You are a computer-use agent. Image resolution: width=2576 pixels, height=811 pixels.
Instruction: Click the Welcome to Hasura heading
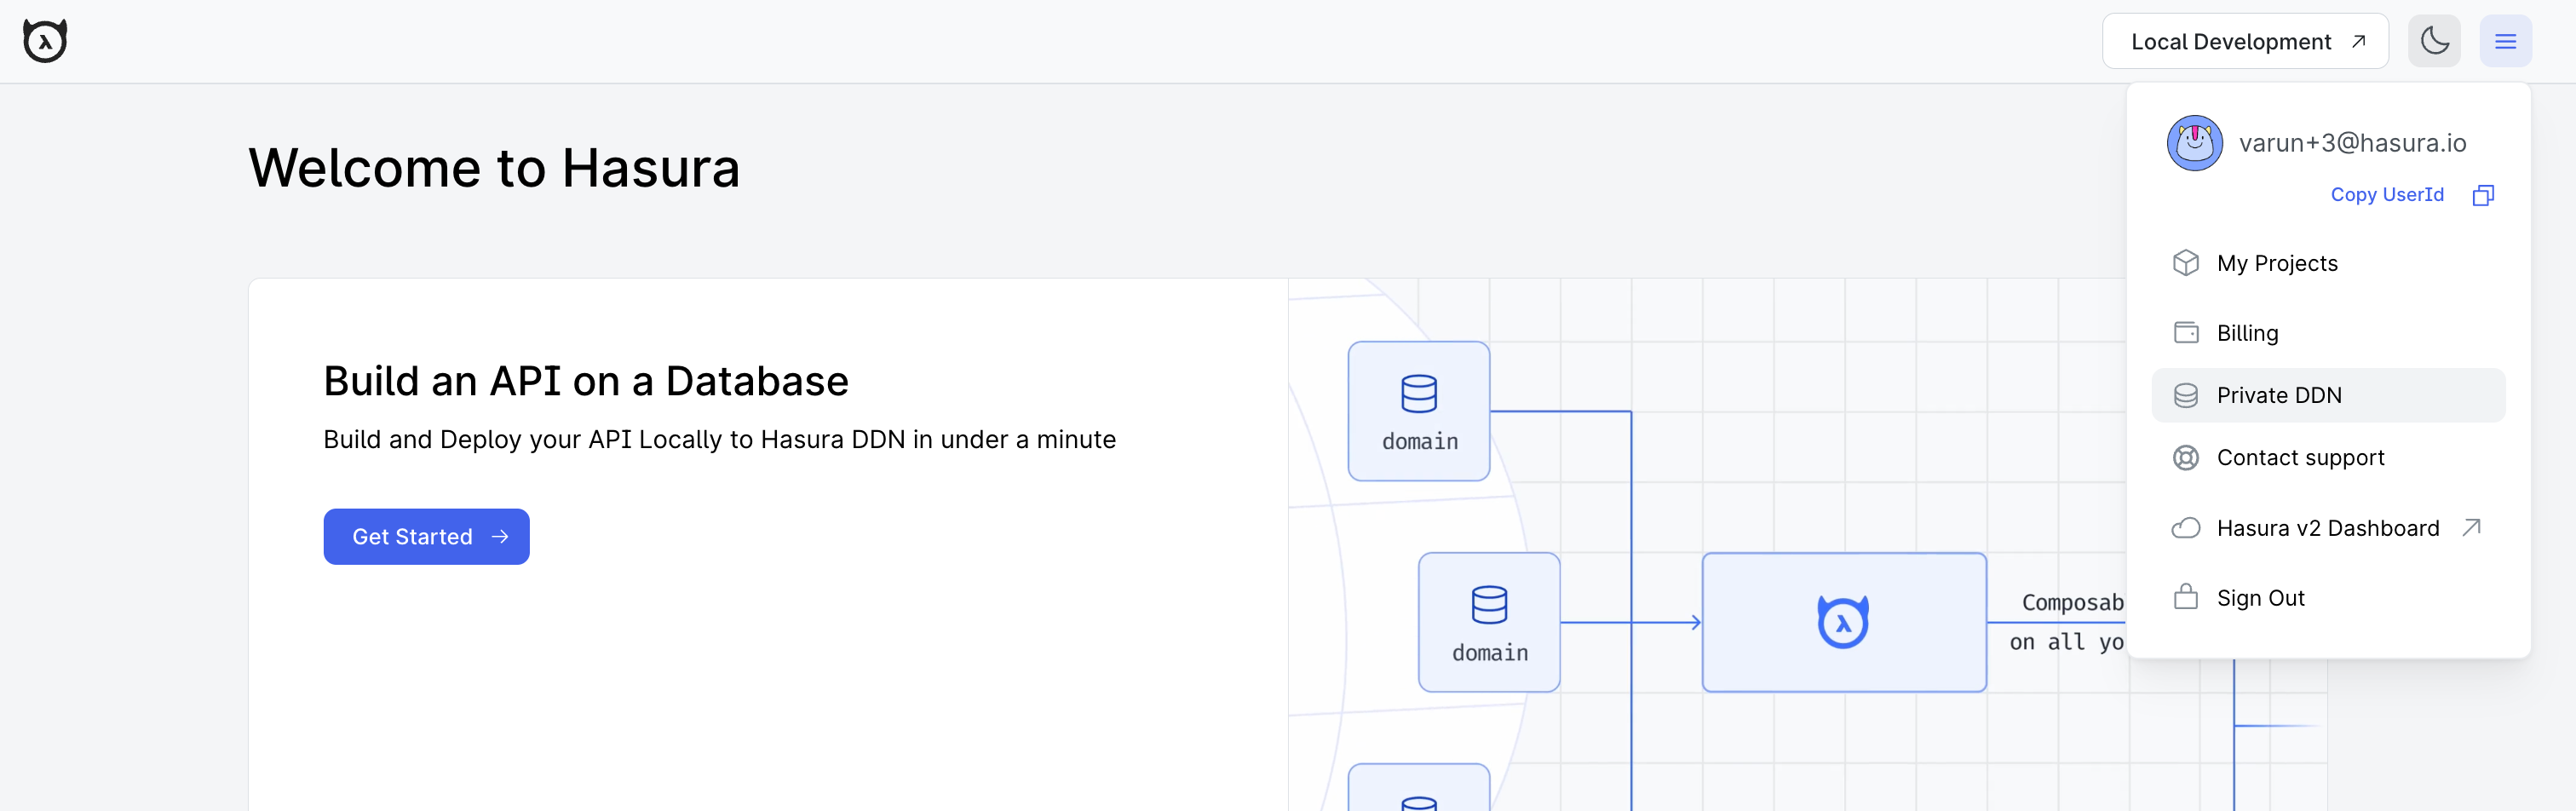pos(494,167)
